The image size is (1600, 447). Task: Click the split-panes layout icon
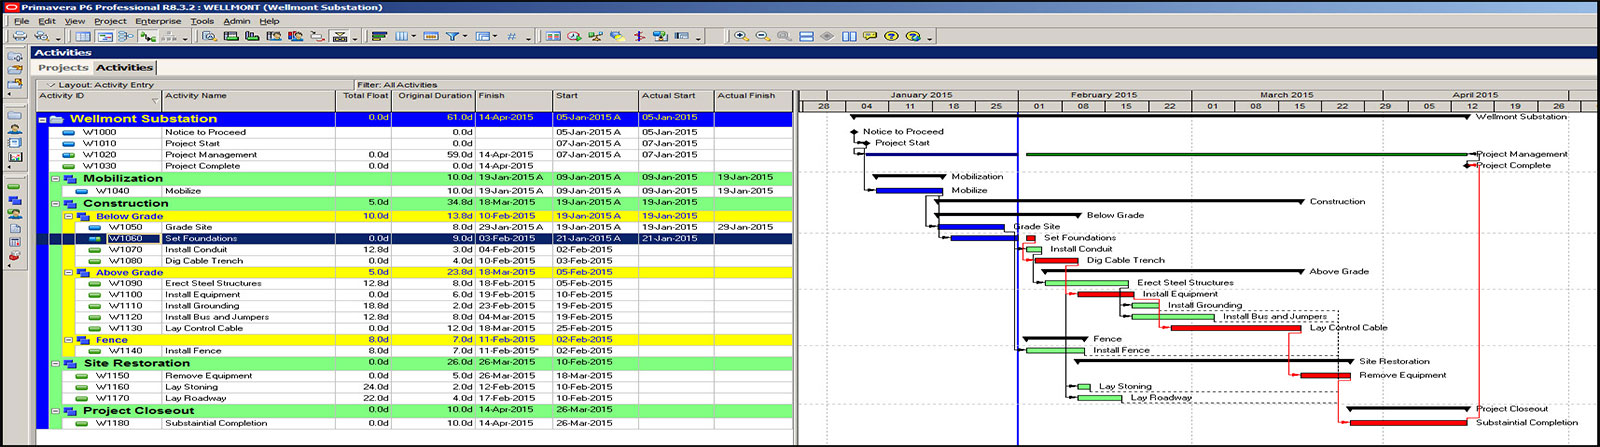click(849, 36)
